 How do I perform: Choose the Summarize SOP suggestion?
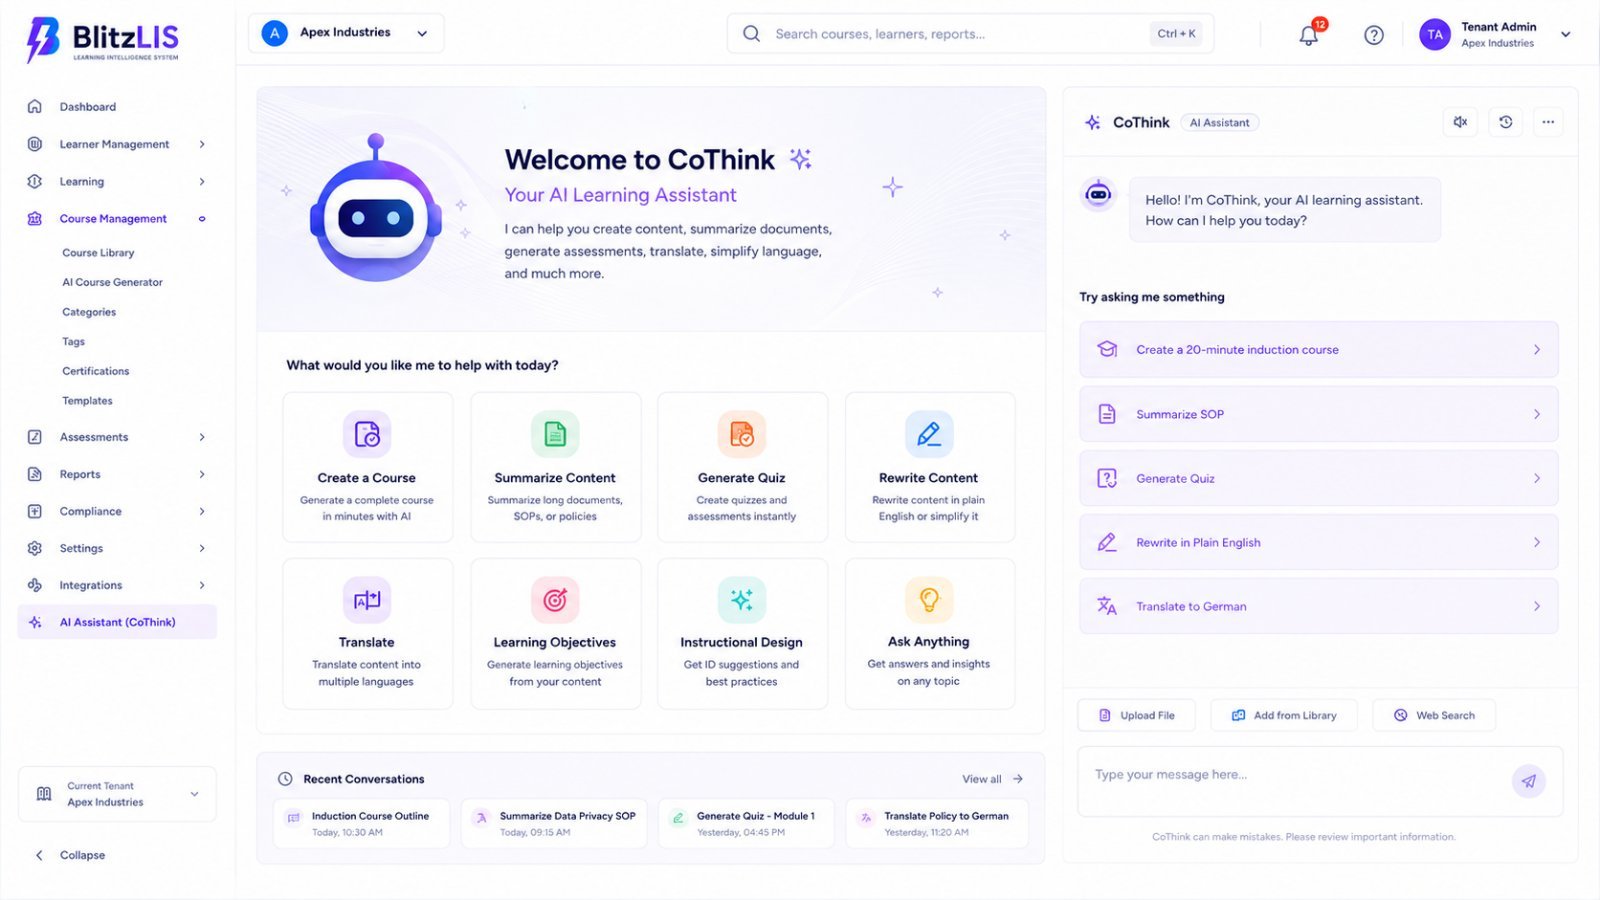(1318, 414)
